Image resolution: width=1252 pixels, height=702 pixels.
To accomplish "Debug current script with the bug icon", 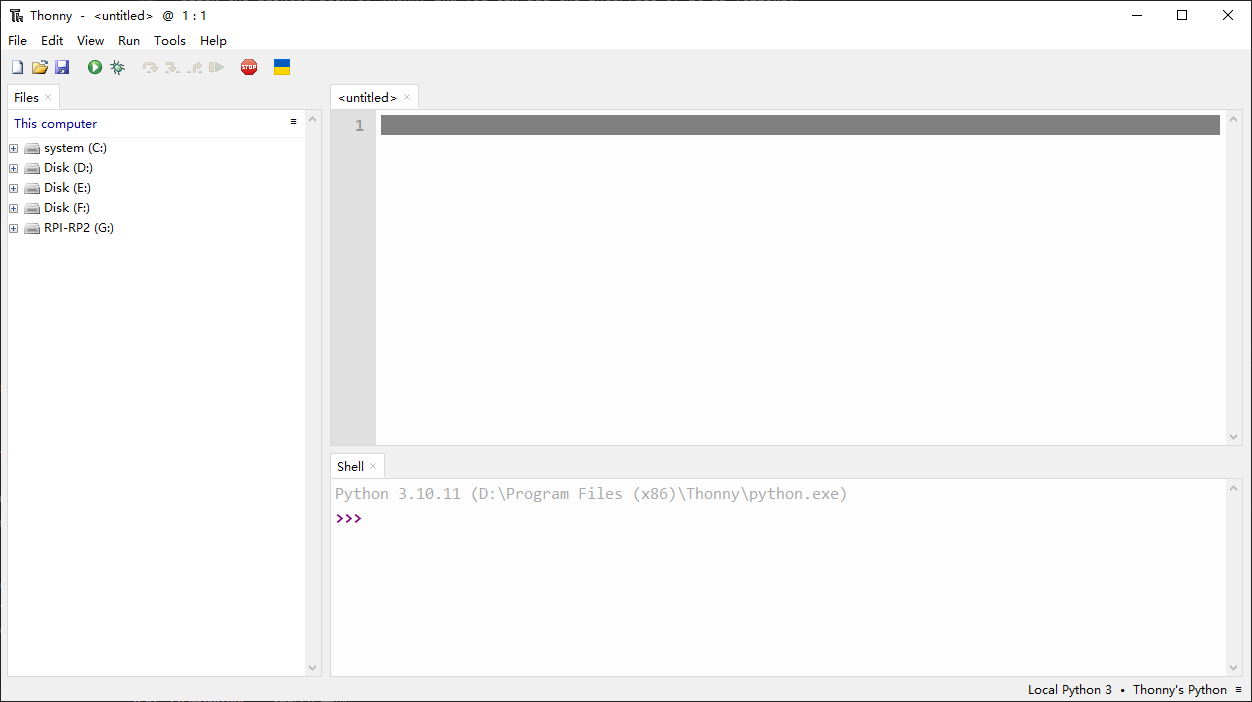I will pos(117,67).
